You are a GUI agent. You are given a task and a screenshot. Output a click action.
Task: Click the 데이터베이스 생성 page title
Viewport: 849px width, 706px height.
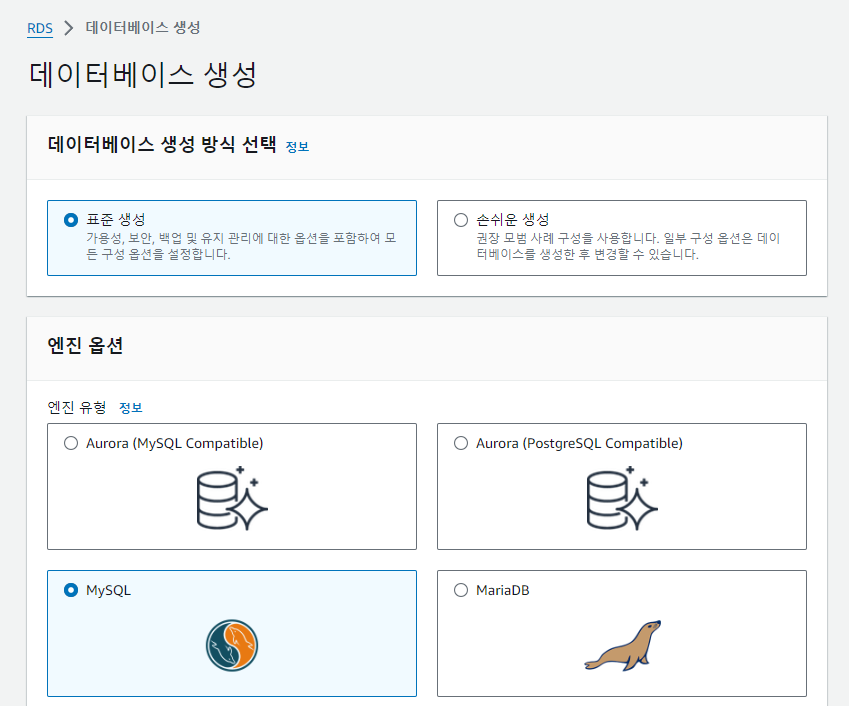[x=143, y=75]
